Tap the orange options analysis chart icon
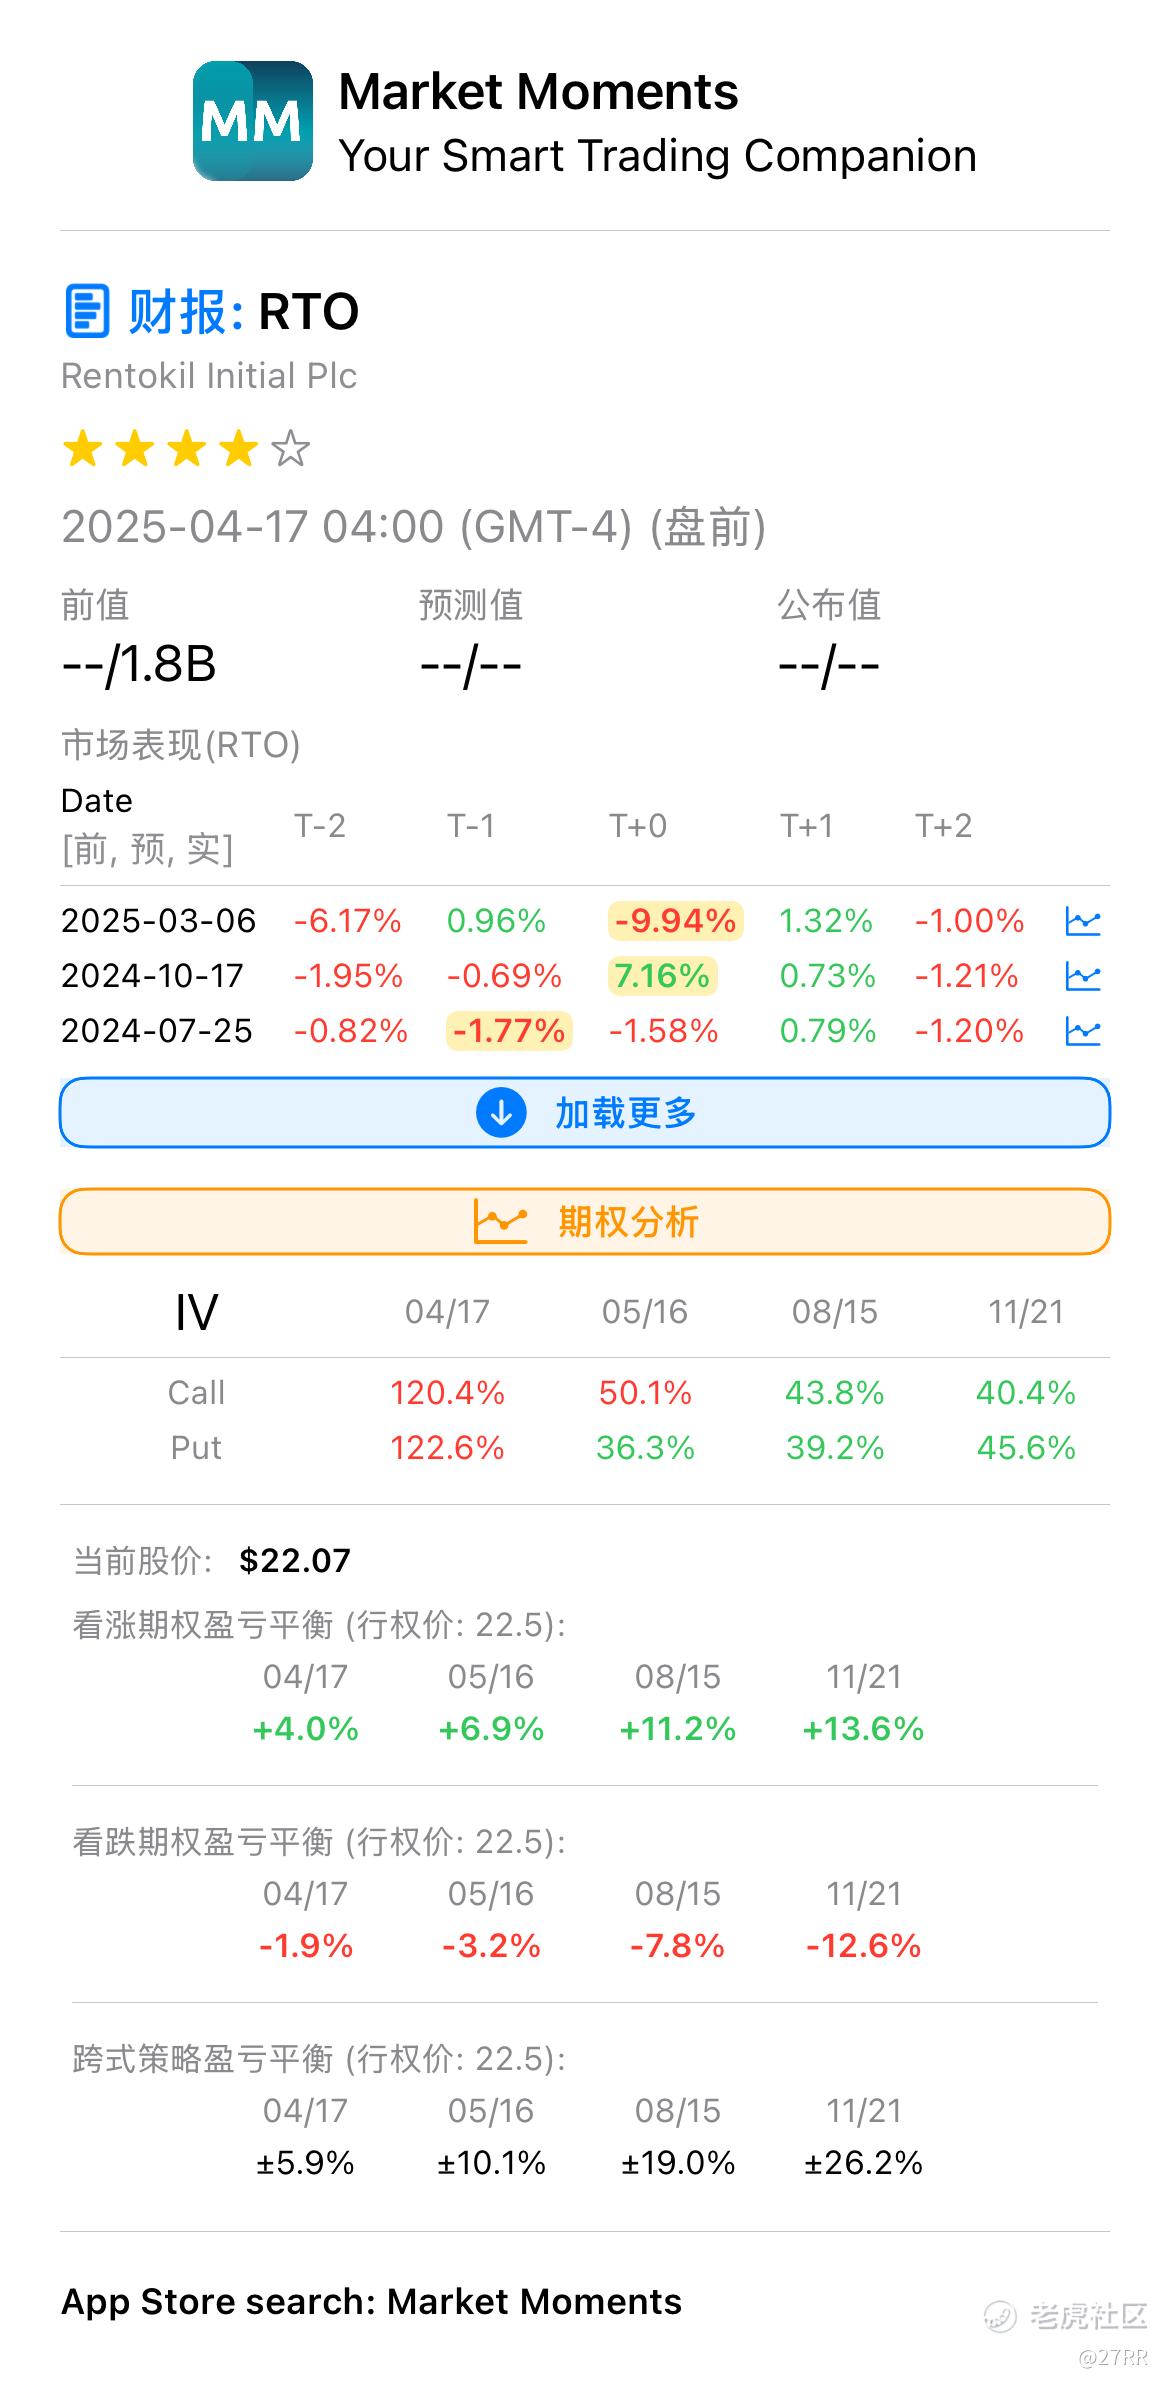The height and width of the screenshot is (2384, 1170). click(500, 1221)
